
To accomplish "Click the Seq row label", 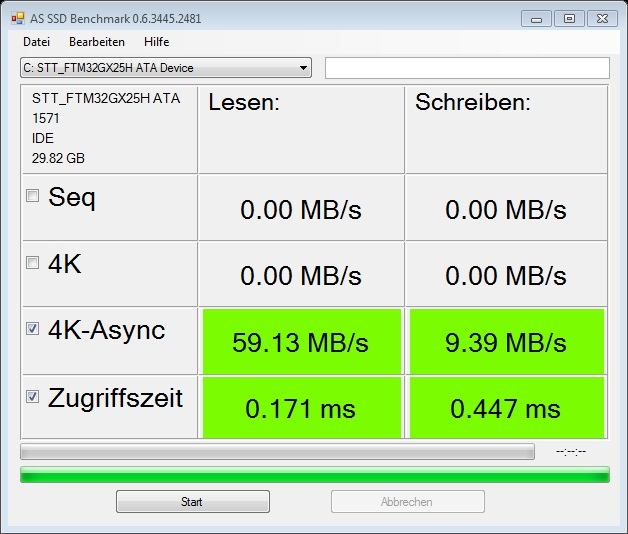I will (x=72, y=197).
